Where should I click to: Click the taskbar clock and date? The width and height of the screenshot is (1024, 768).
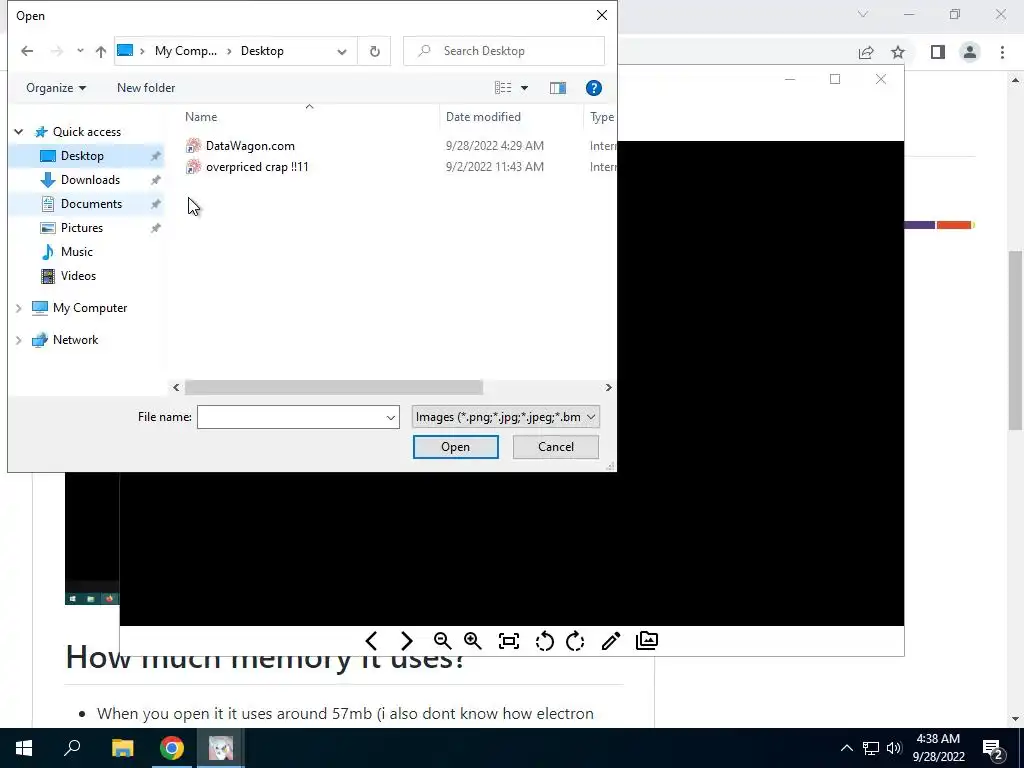pos(938,748)
